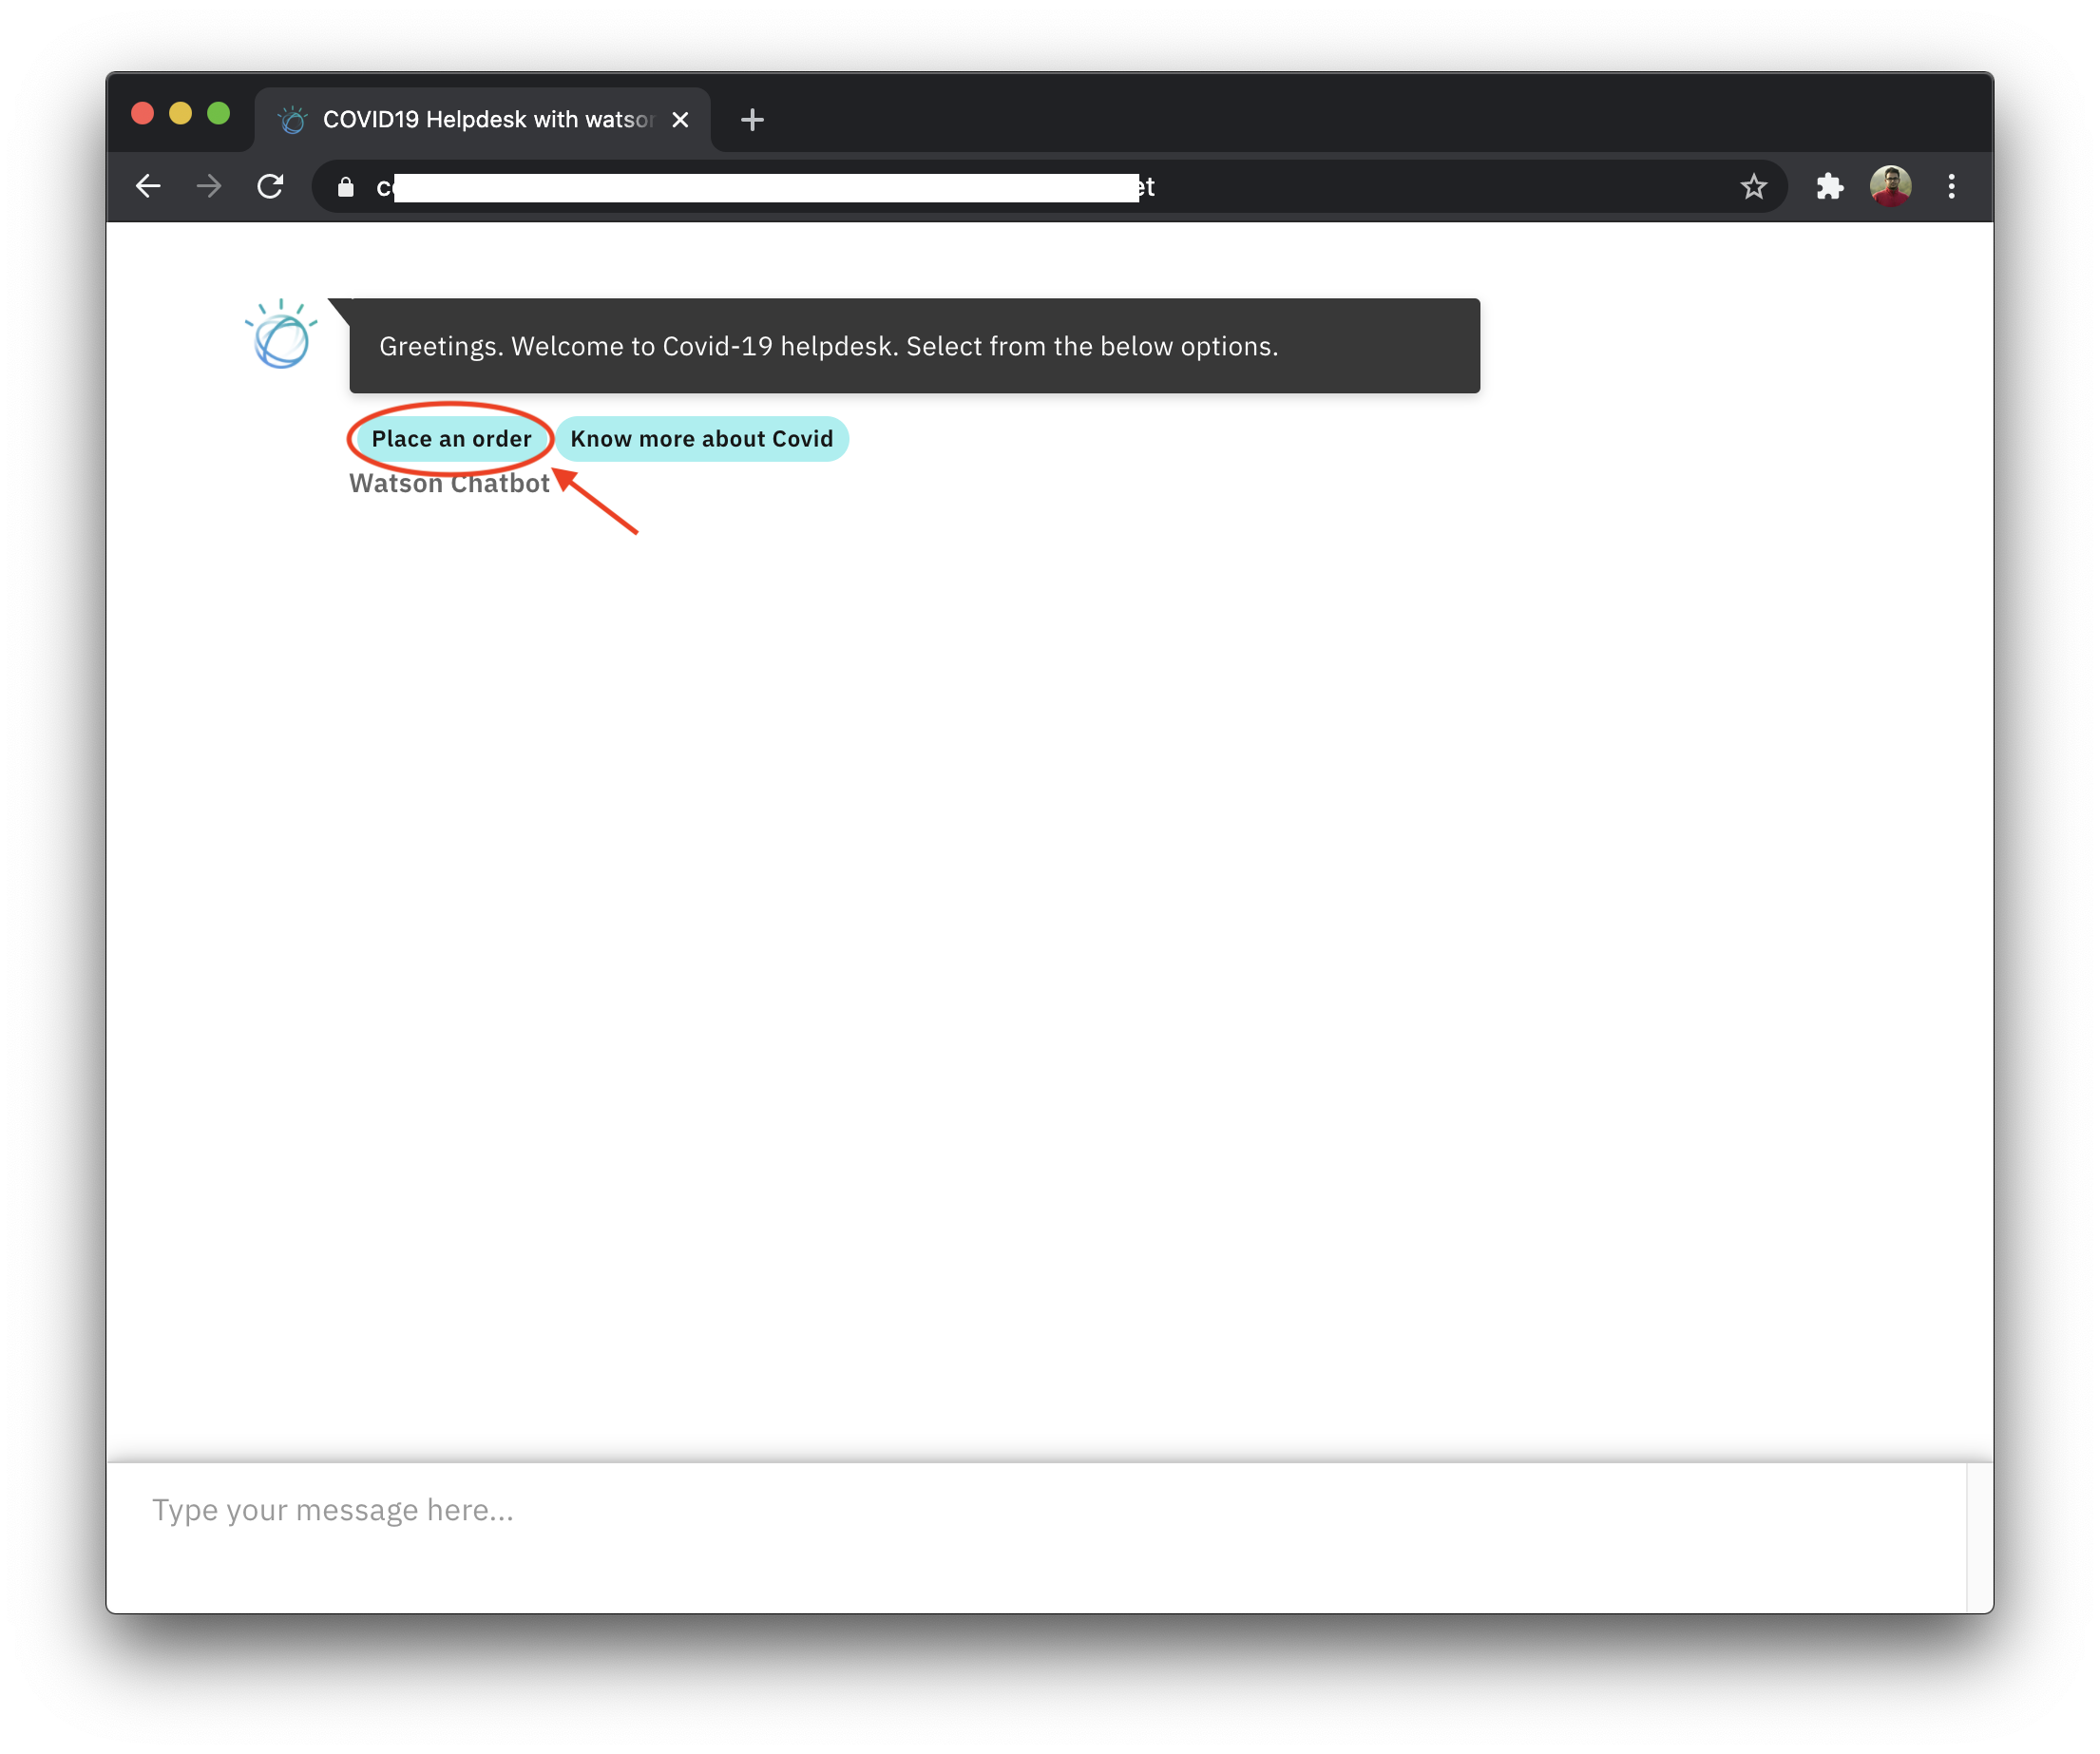The width and height of the screenshot is (2100, 1754).
Task: Click the yellow minimize window button
Action: [180, 114]
